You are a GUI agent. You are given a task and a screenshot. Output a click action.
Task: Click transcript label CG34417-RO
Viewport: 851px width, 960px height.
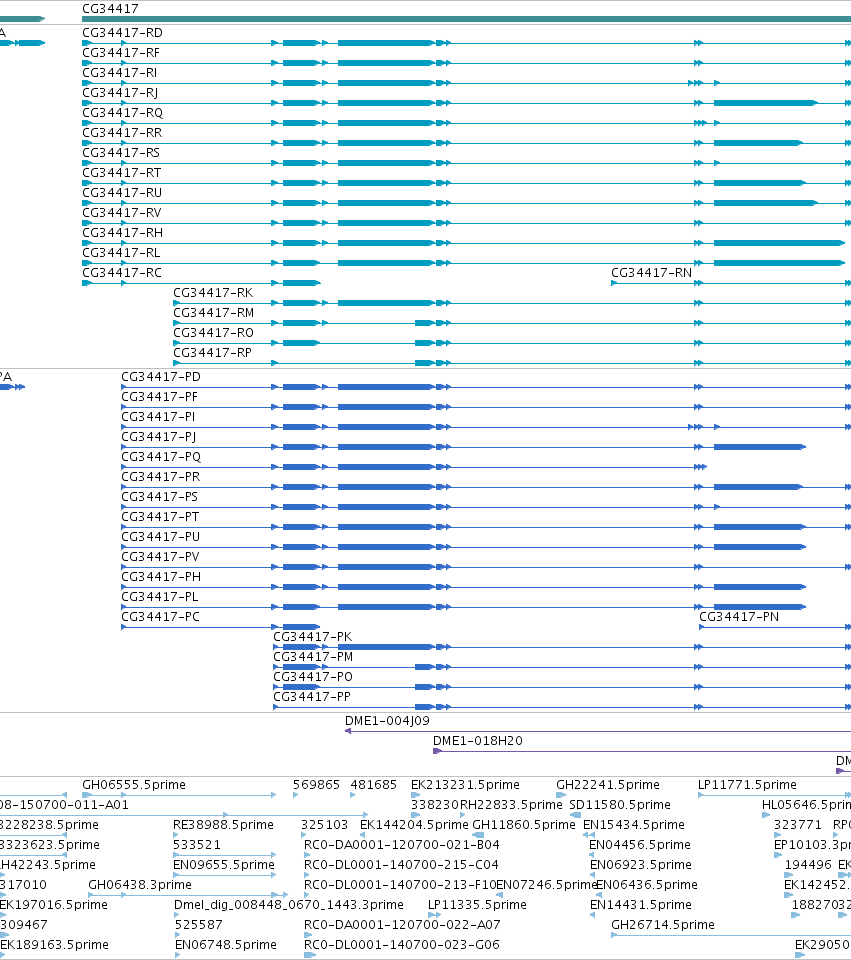pos(213,333)
